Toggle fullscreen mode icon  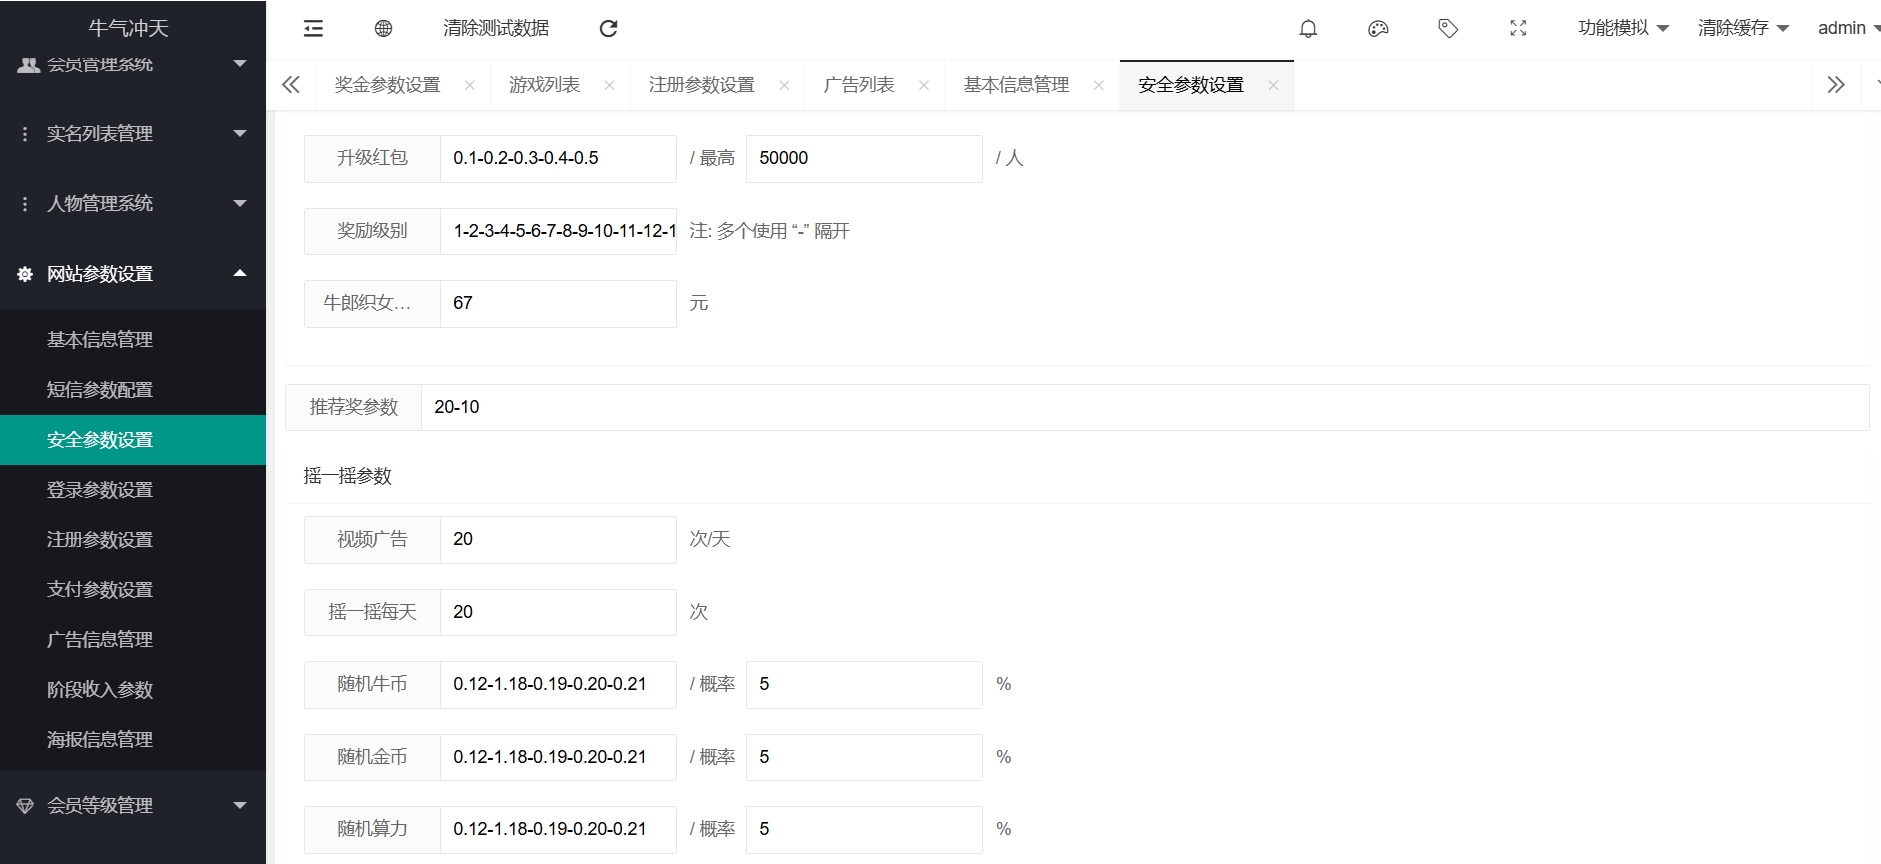[x=1518, y=29]
